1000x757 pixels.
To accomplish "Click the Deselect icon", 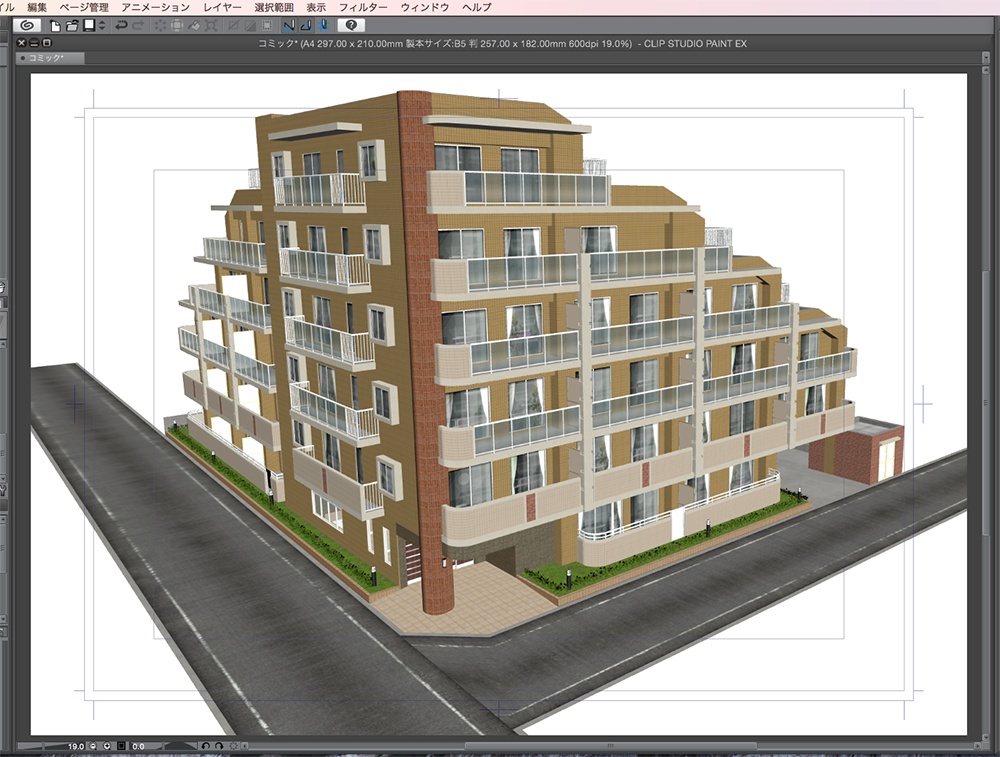I will tap(234, 26).
